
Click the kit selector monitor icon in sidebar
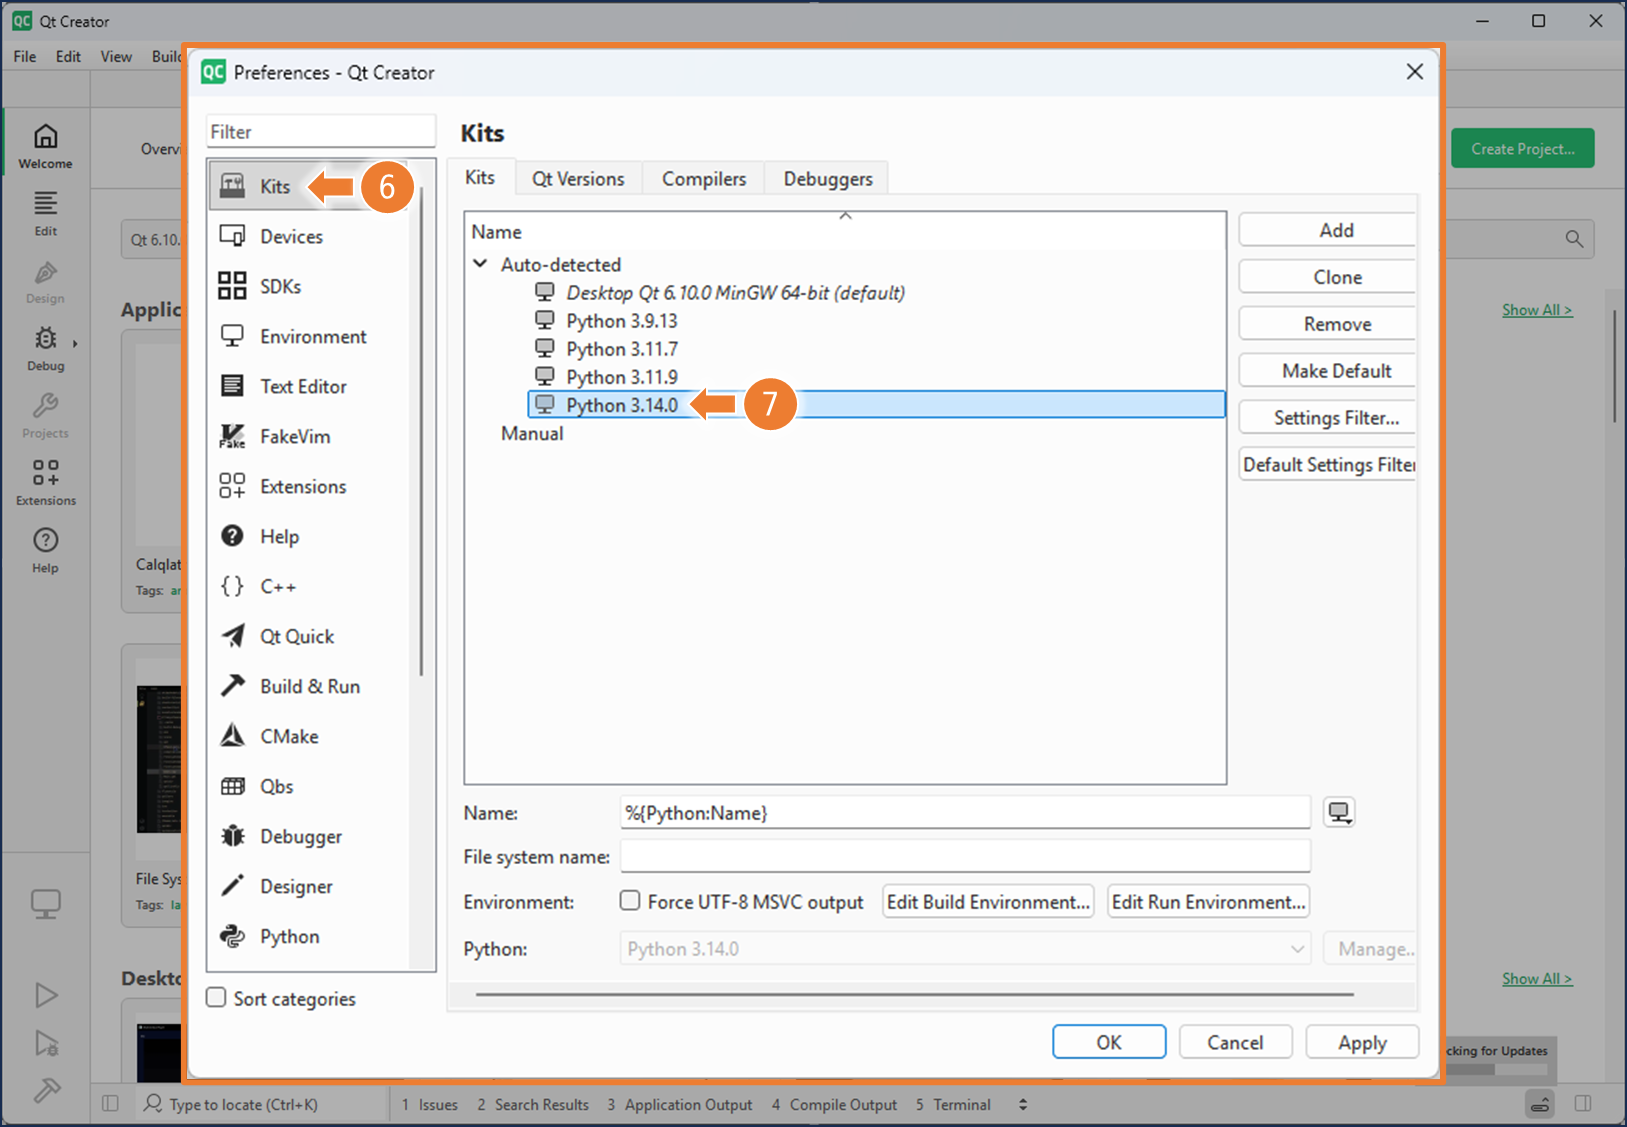(46, 904)
